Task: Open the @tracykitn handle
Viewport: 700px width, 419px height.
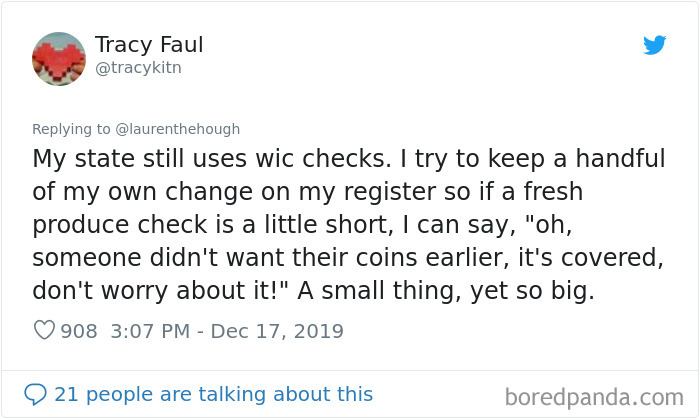Action: 138,68
